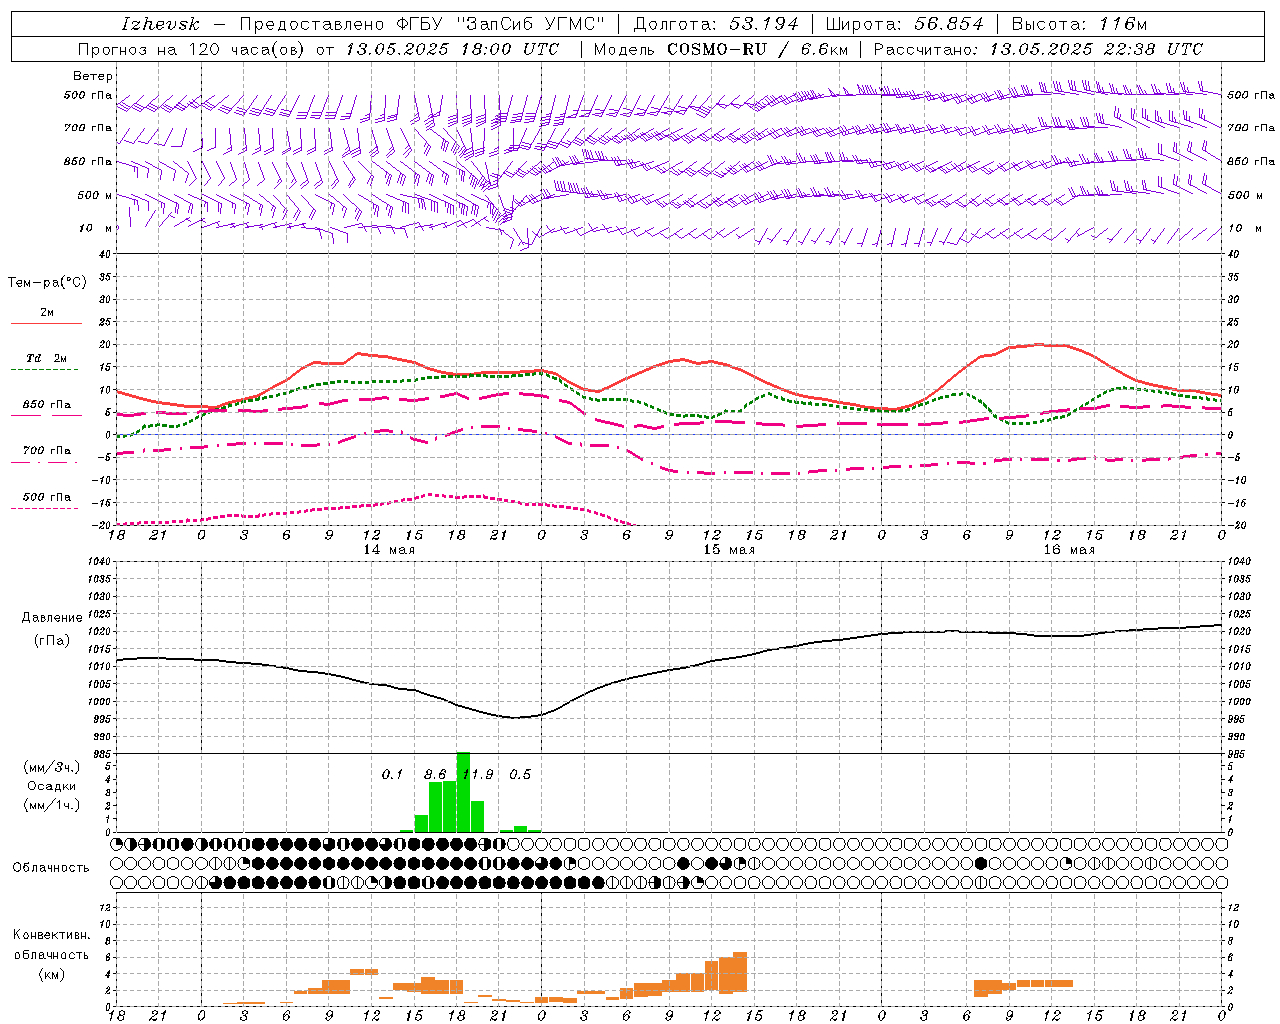The image size is (1280, 1024).
Task: Click the 16 мая date label
Action: coord(1069,550)
